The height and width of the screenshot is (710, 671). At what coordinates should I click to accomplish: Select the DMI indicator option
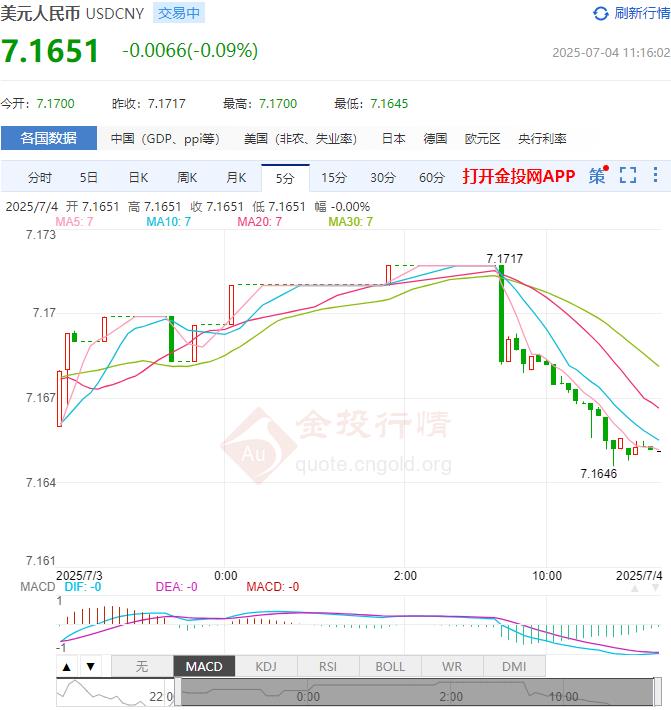coord(514,667)
